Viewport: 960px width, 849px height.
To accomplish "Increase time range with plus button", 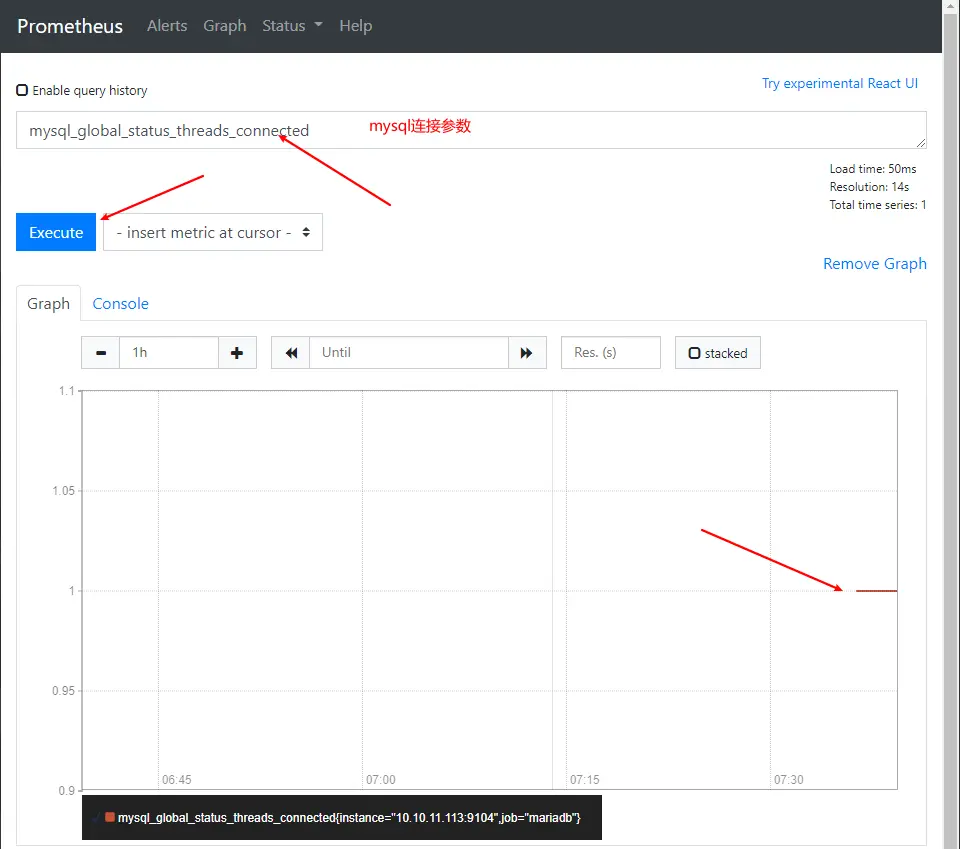I will [237, 353].
